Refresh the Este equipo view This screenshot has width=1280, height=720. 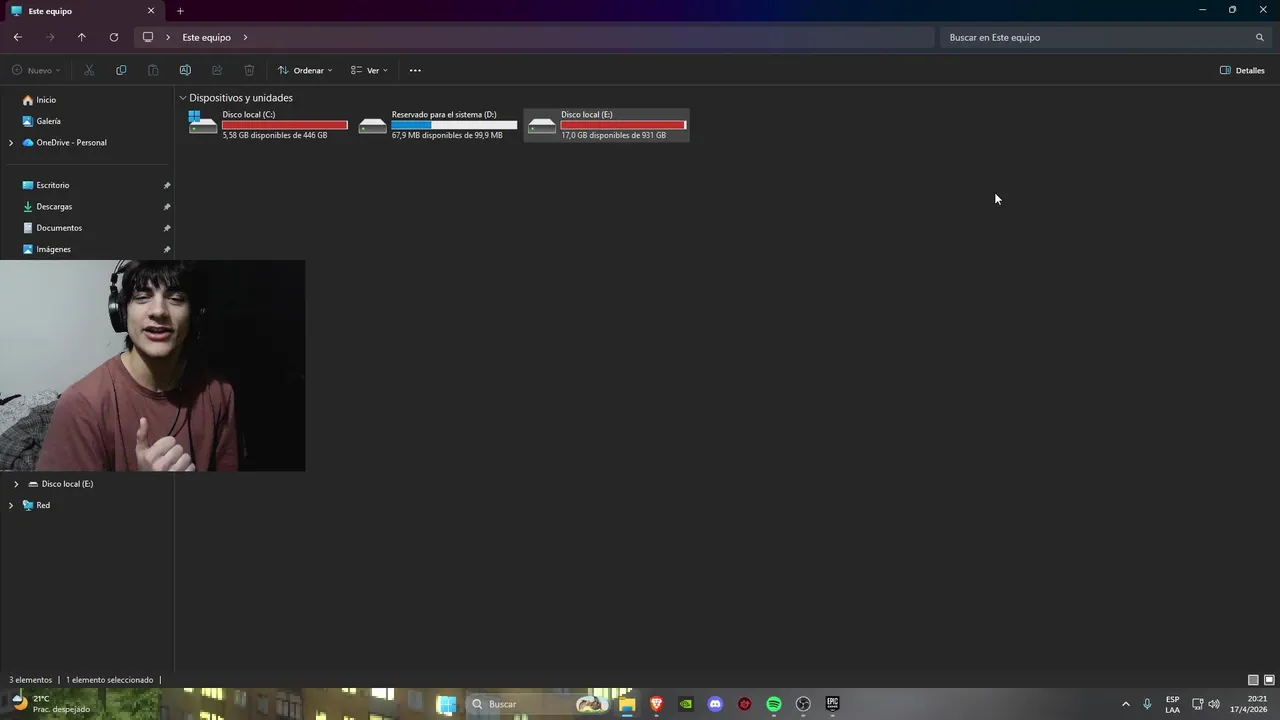coord(114,37)
